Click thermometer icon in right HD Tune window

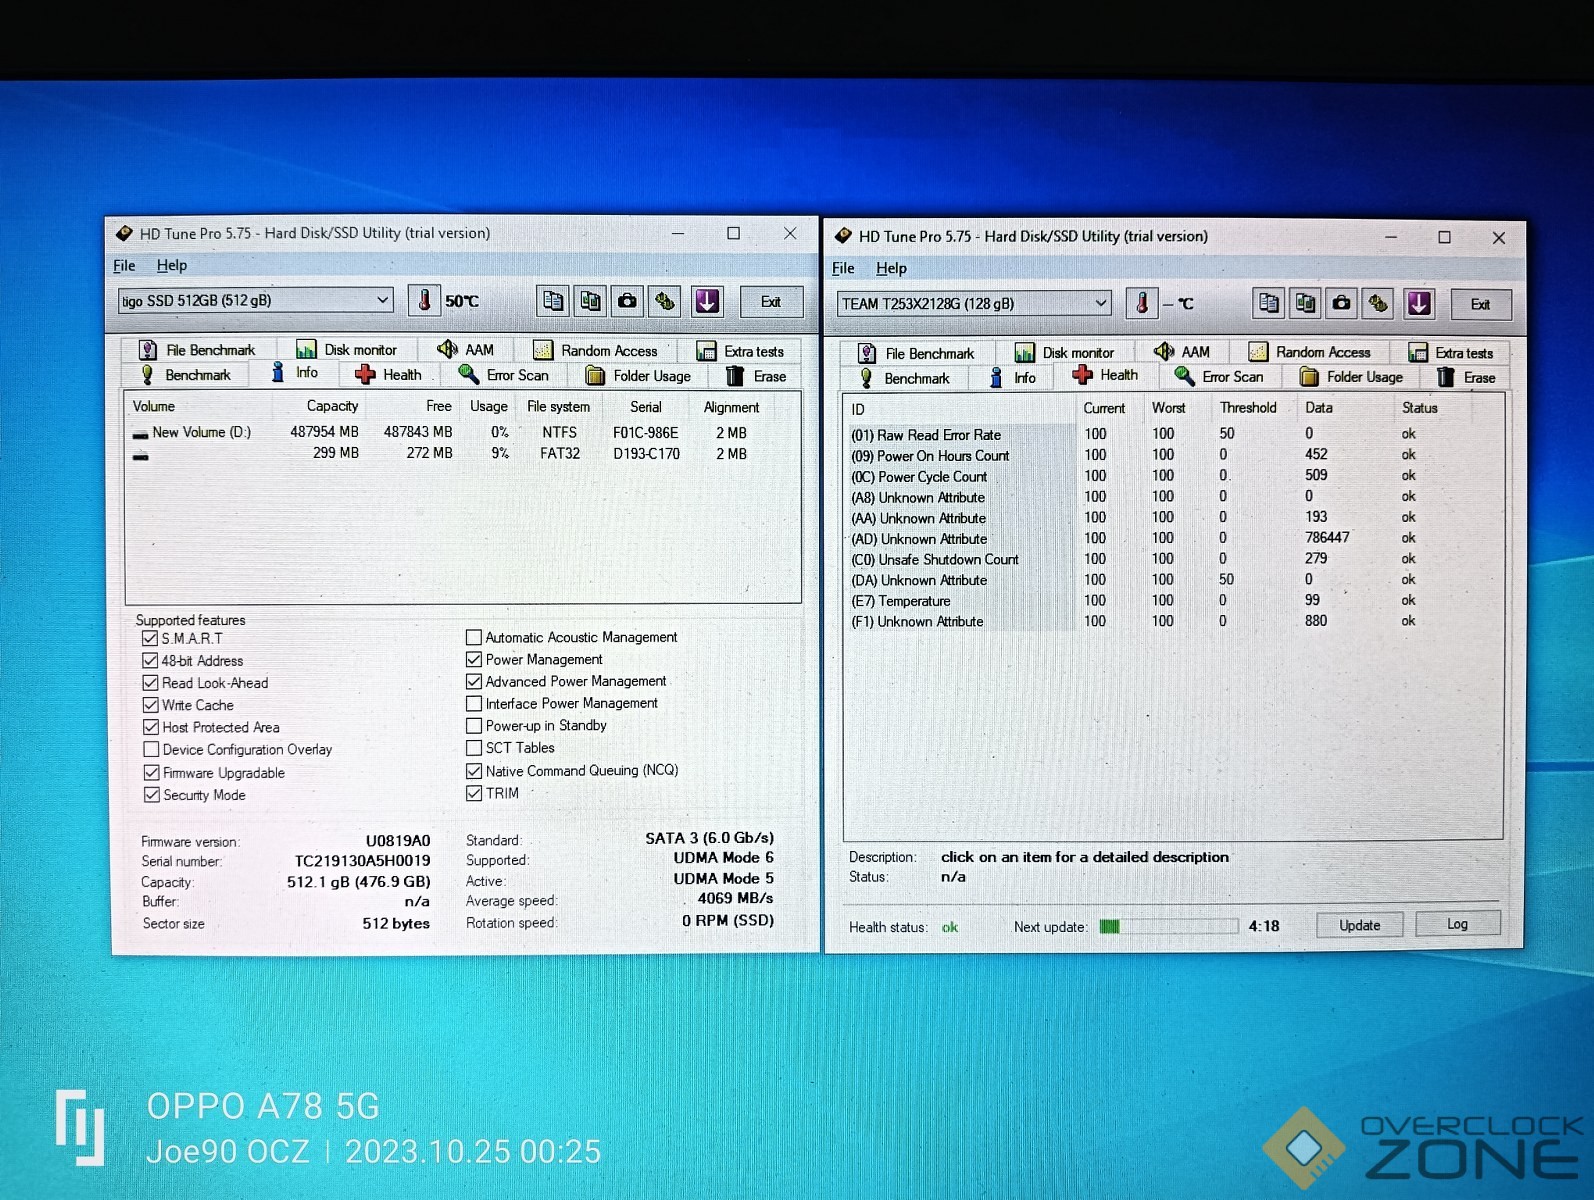click(x=1141, y=303)
